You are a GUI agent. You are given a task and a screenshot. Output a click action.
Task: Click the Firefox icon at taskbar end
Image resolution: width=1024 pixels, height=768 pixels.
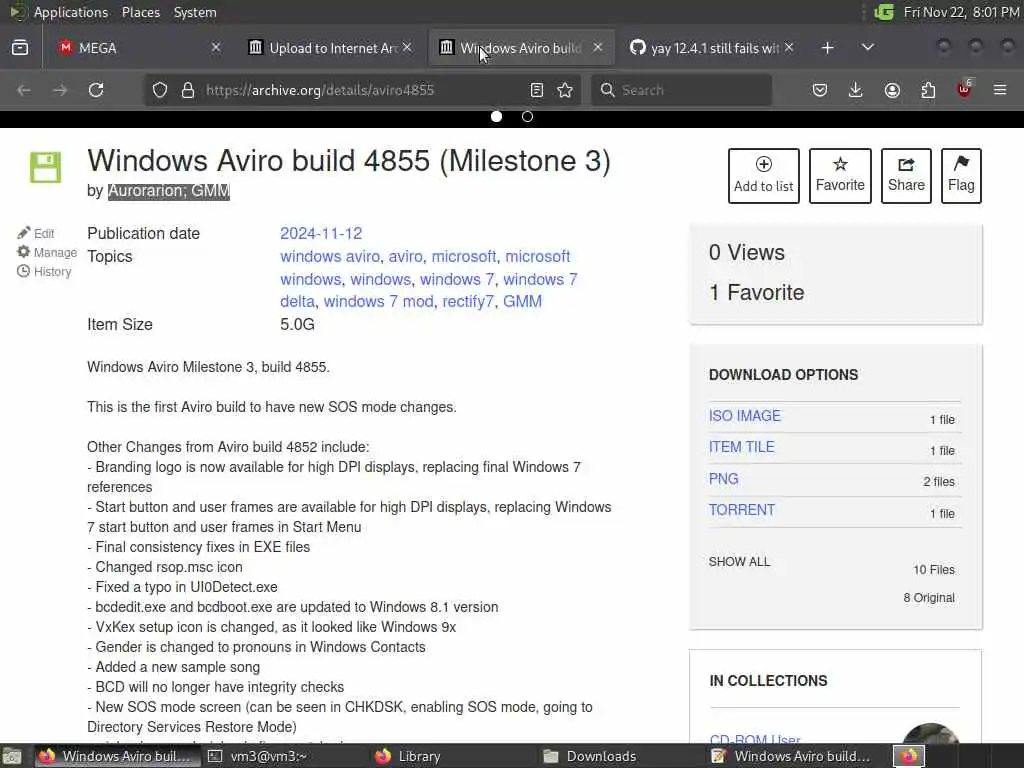point(910,756)
